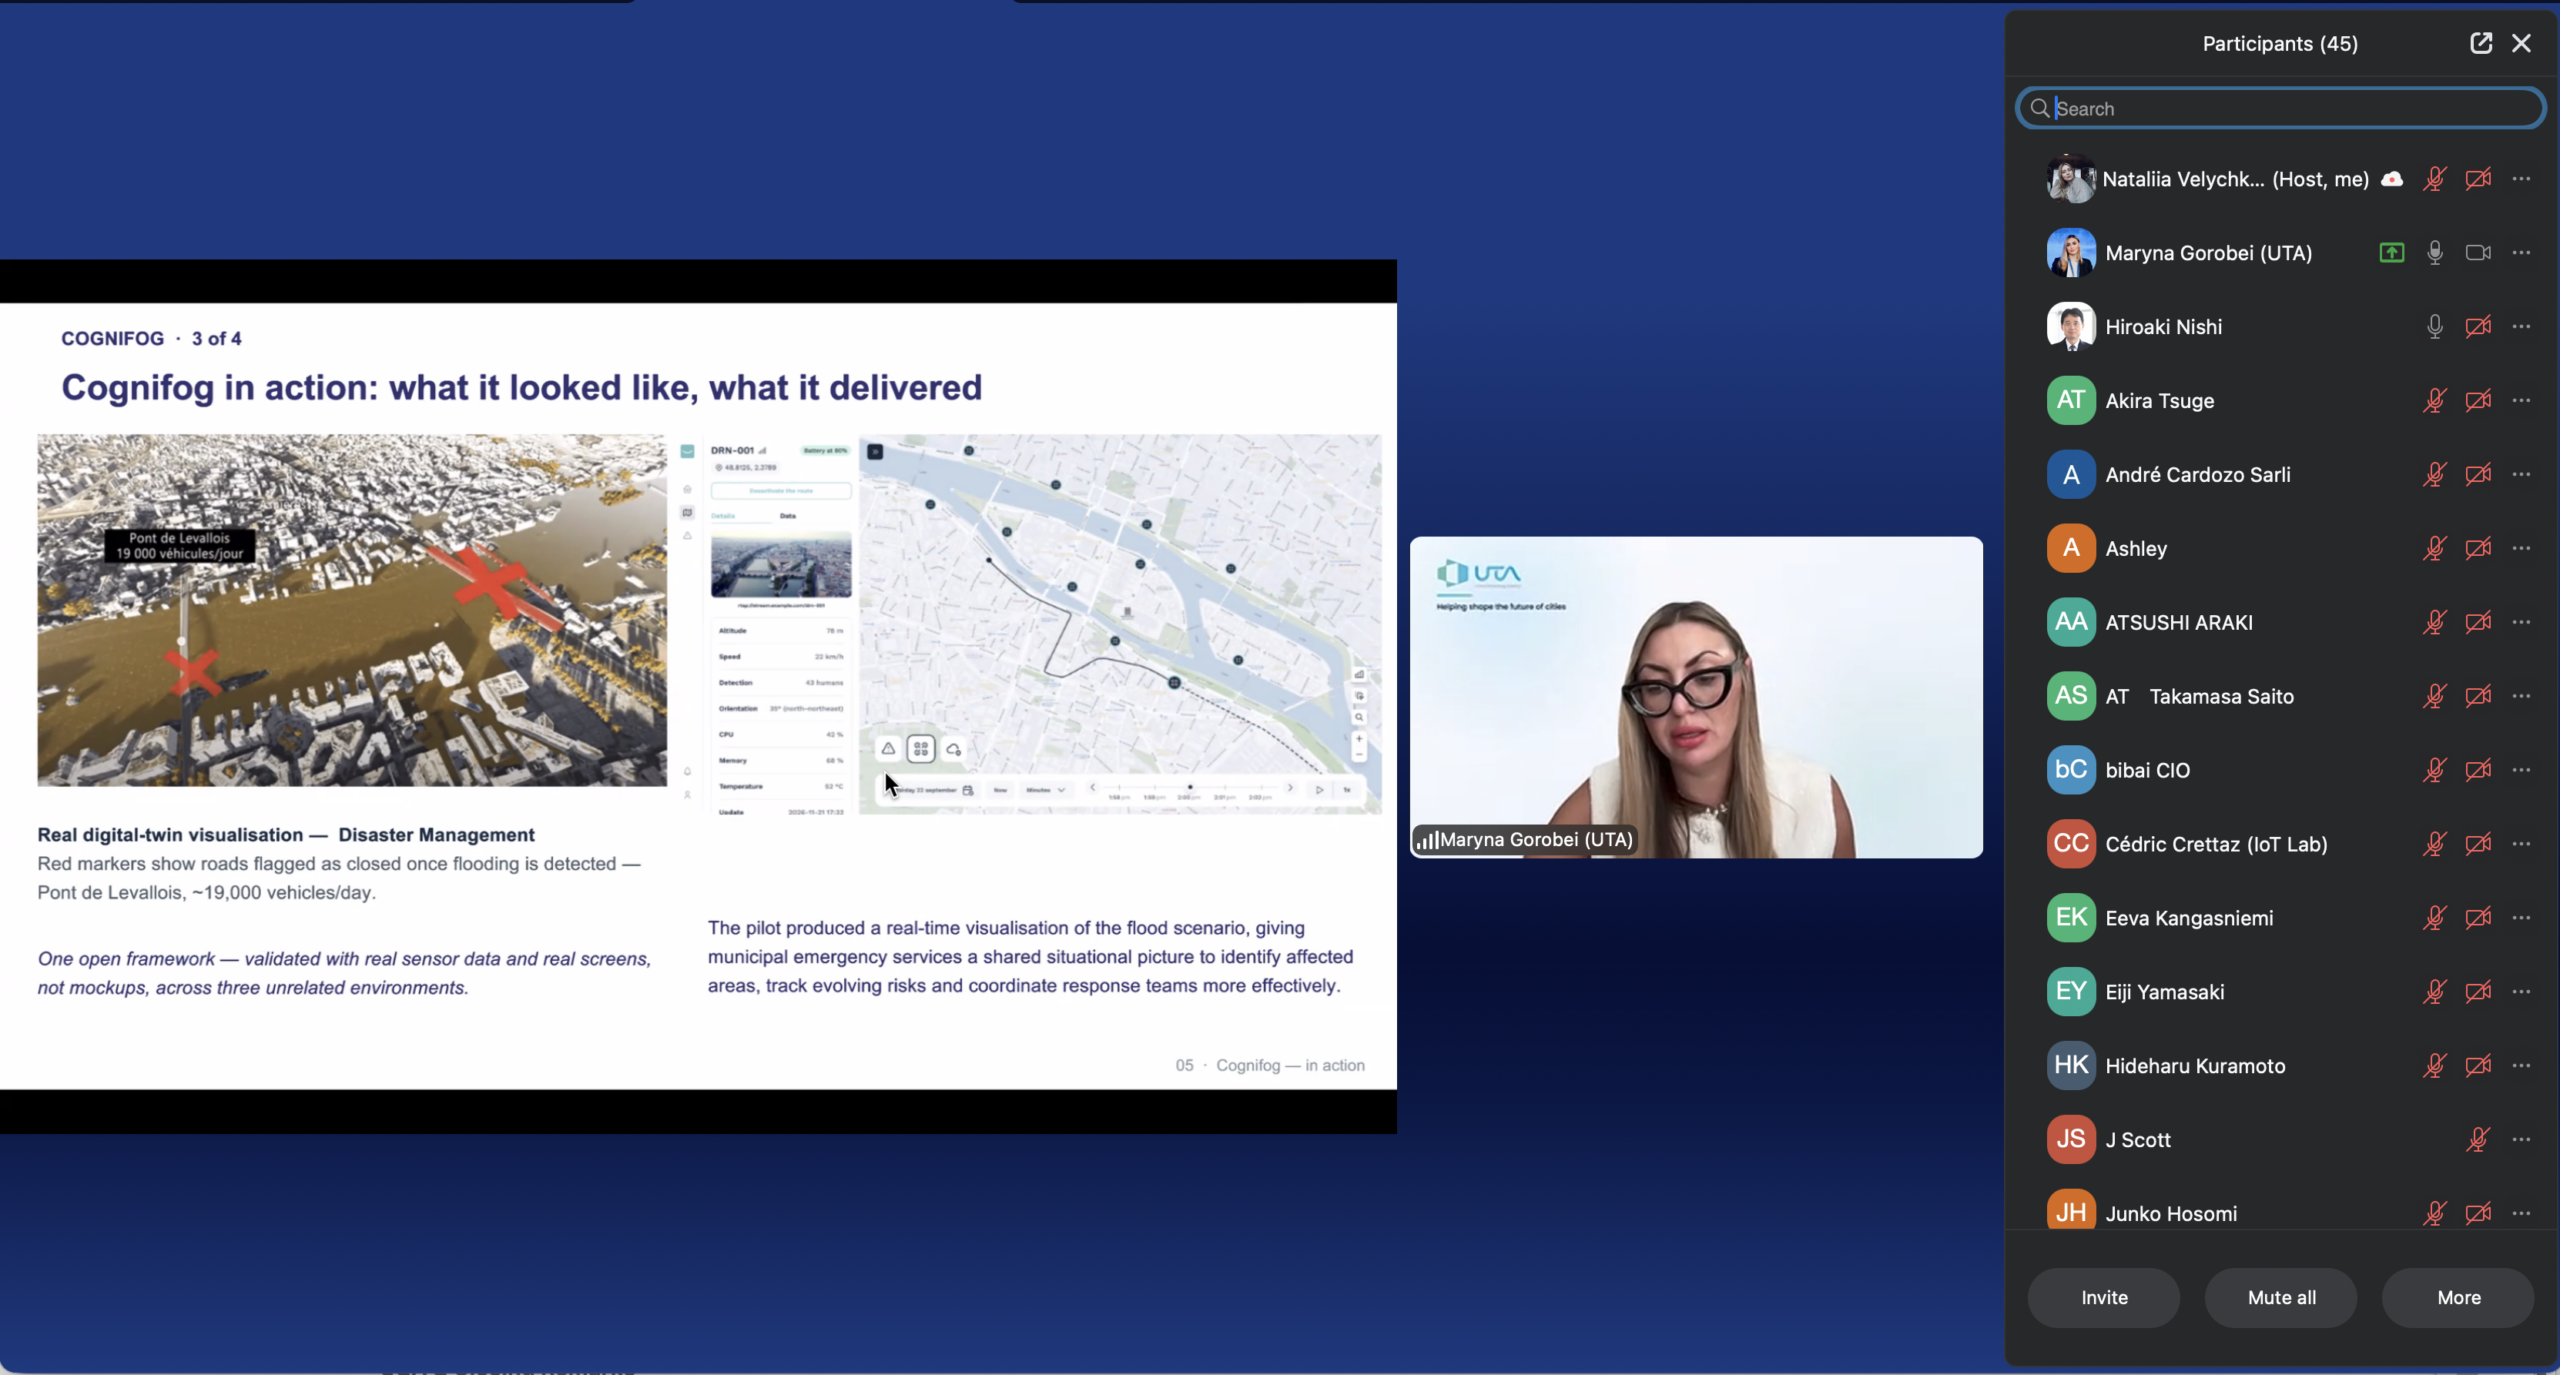The width and height of the screenshot is (2560, 1375).
Task: Click the Mute all button
Action: pyautogui.click(x=2281, y=1297)
